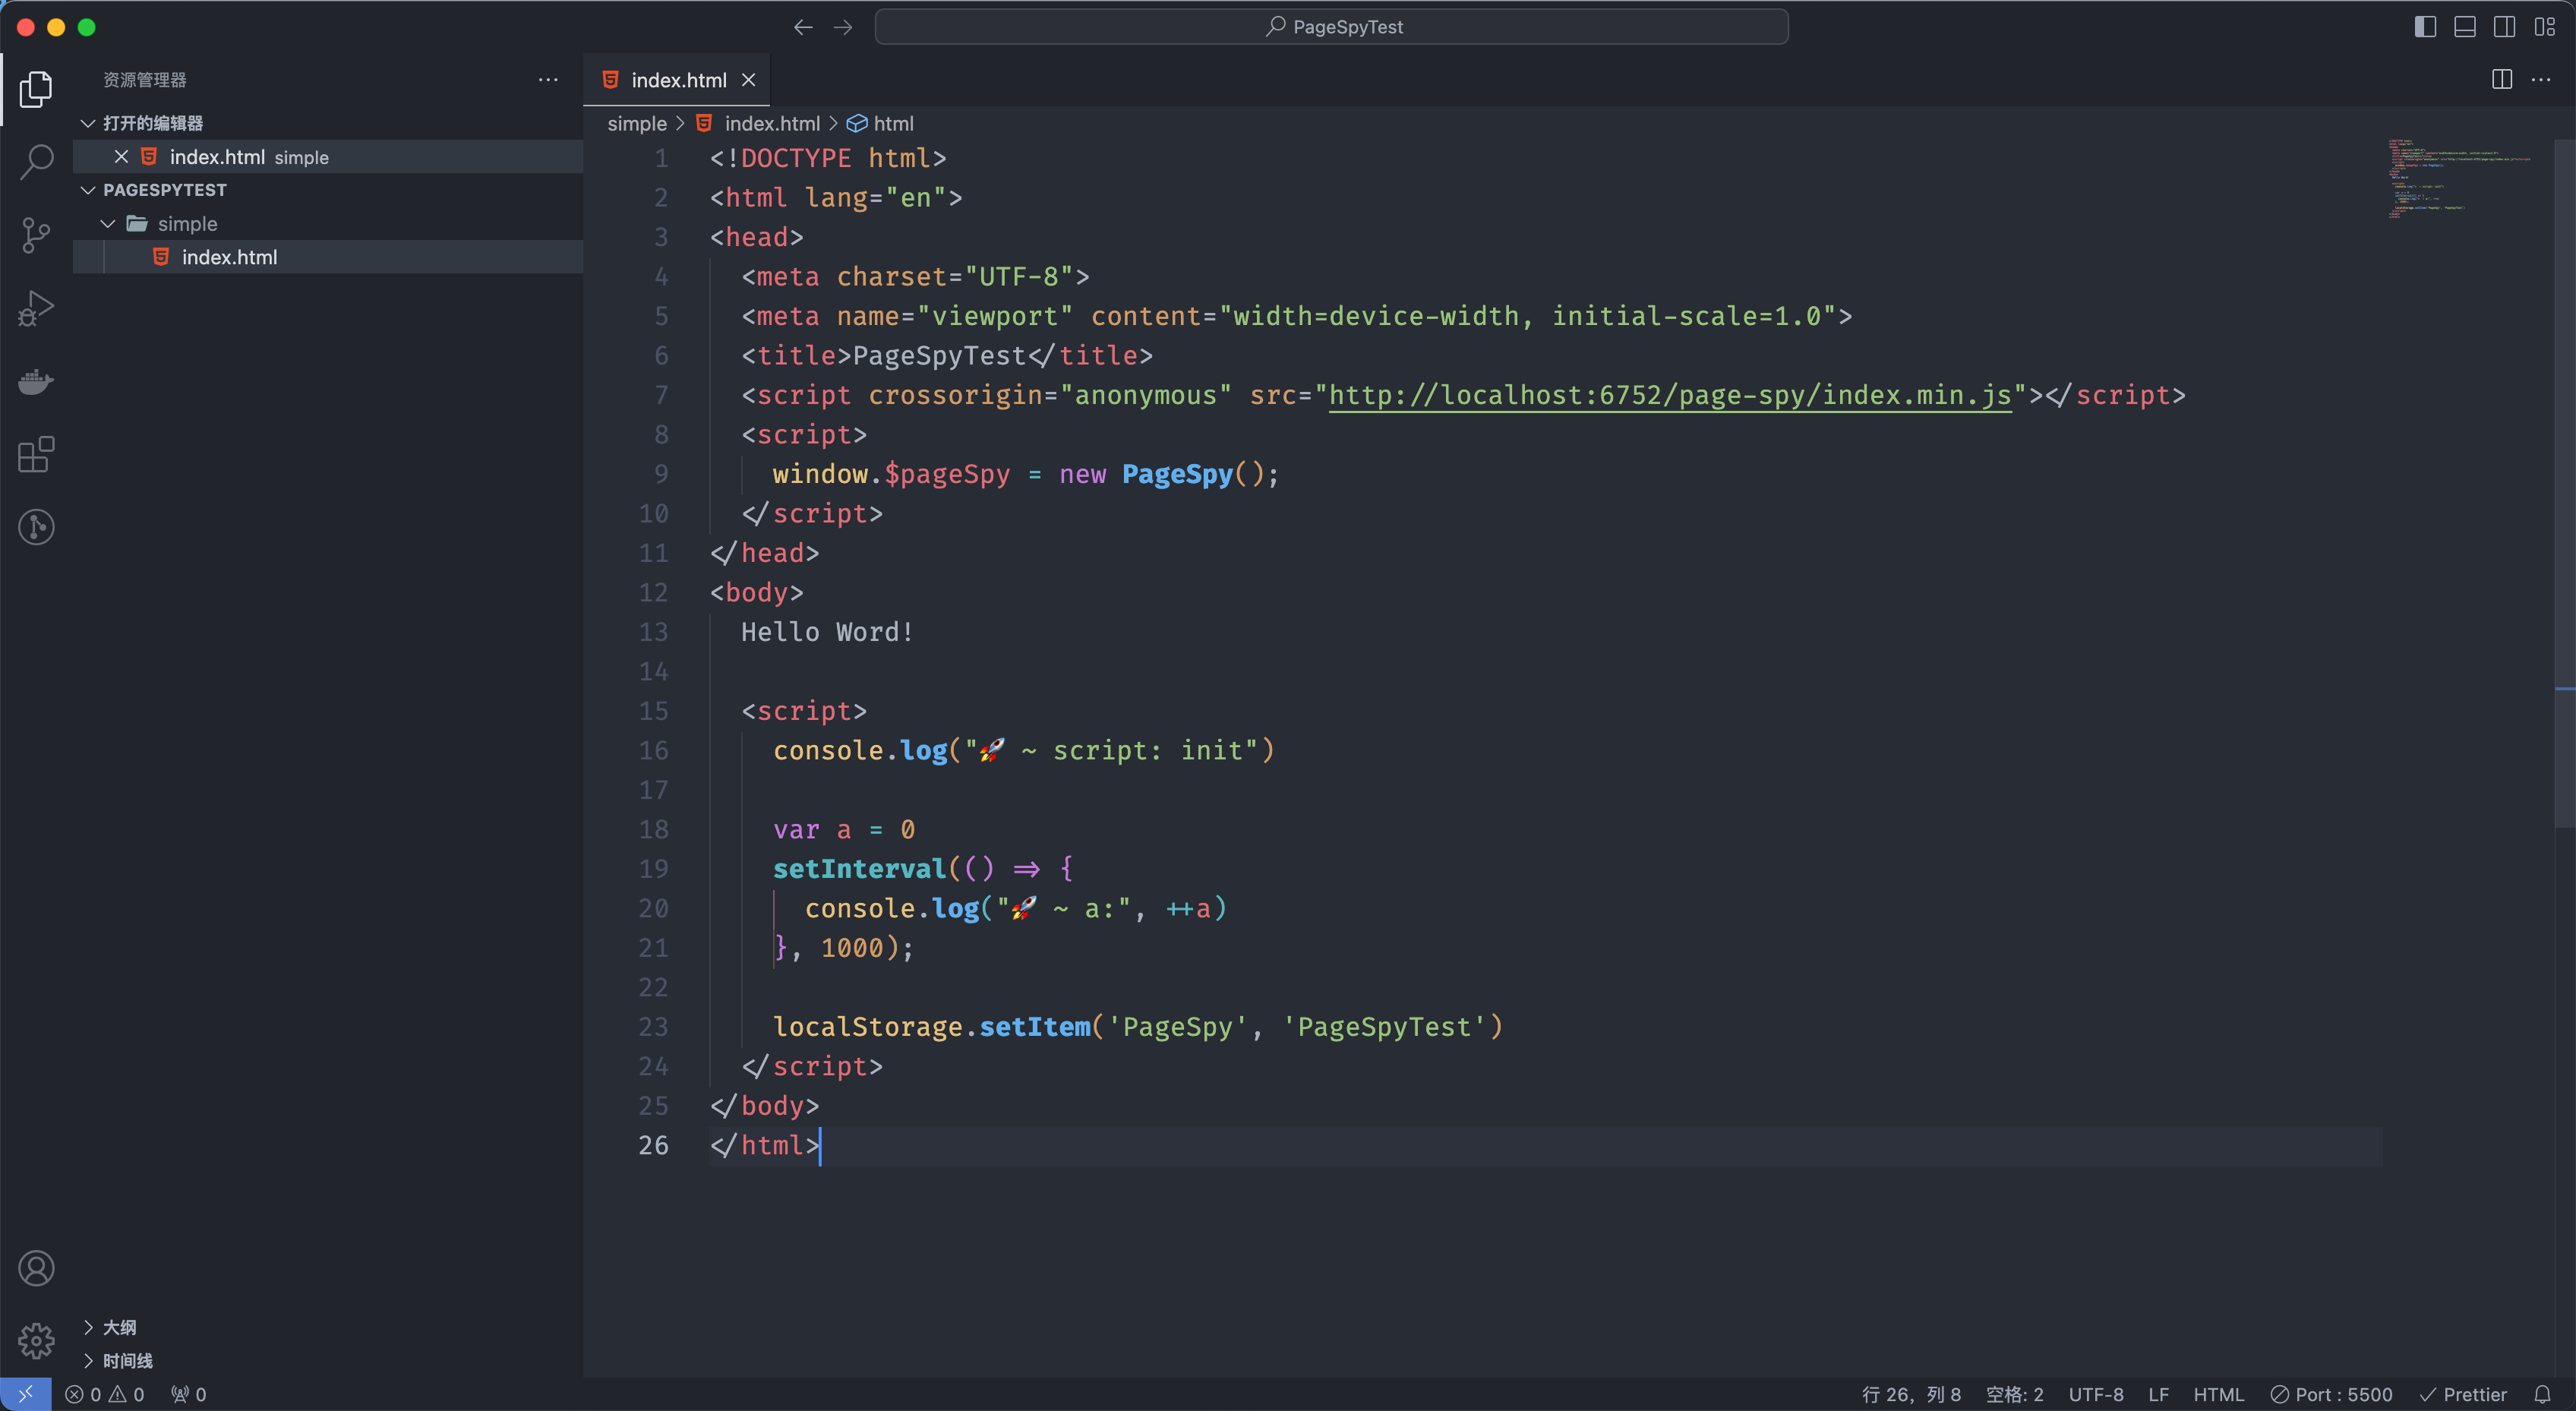Viewport: 2576px width, 1411px height.
Task: Change language mode HTML in status bar
Action: tap(2218, 1394)
